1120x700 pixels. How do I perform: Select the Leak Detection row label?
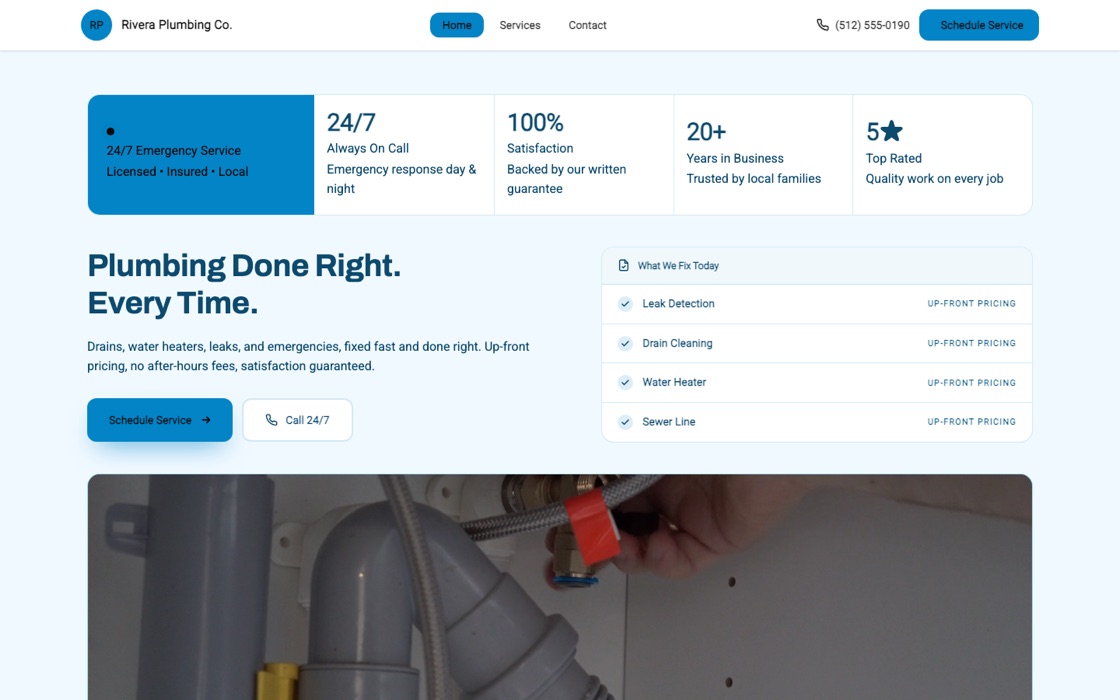click(x=678, y=304)
